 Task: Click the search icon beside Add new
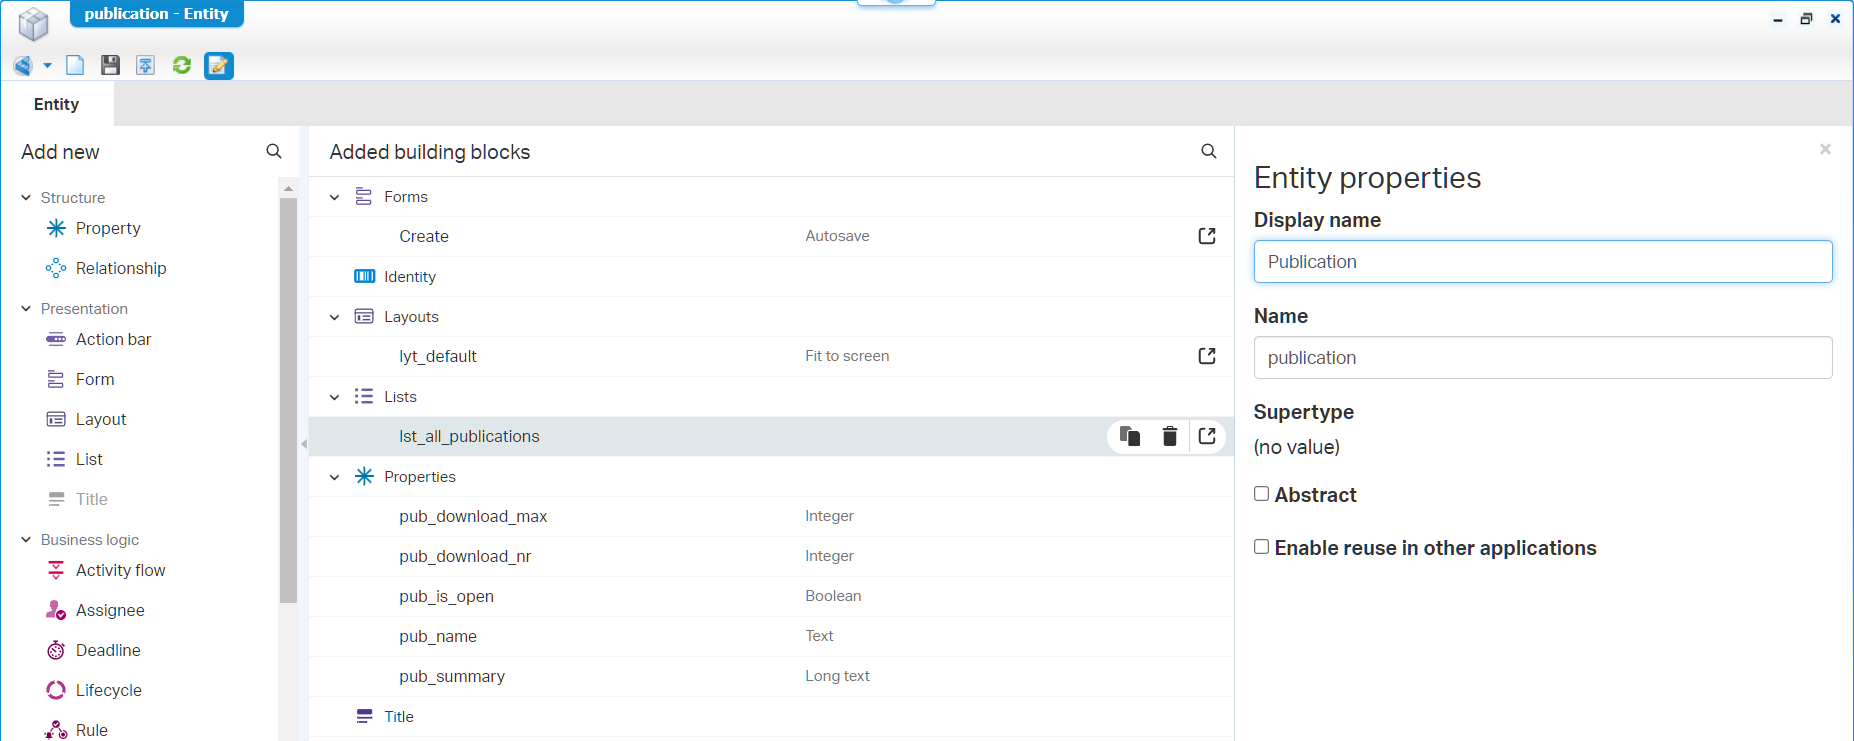[x=274, y=152]
